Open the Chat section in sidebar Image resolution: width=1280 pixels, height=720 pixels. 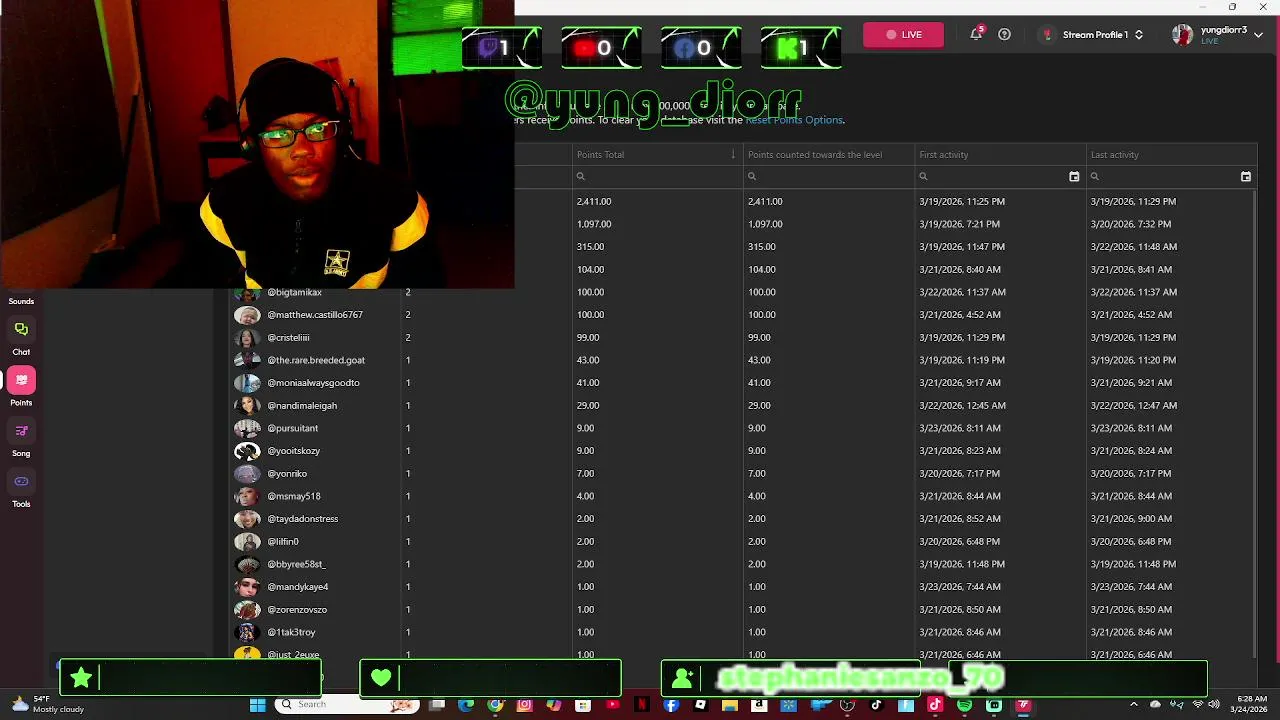pyautogui.click(x=21, y=337)
